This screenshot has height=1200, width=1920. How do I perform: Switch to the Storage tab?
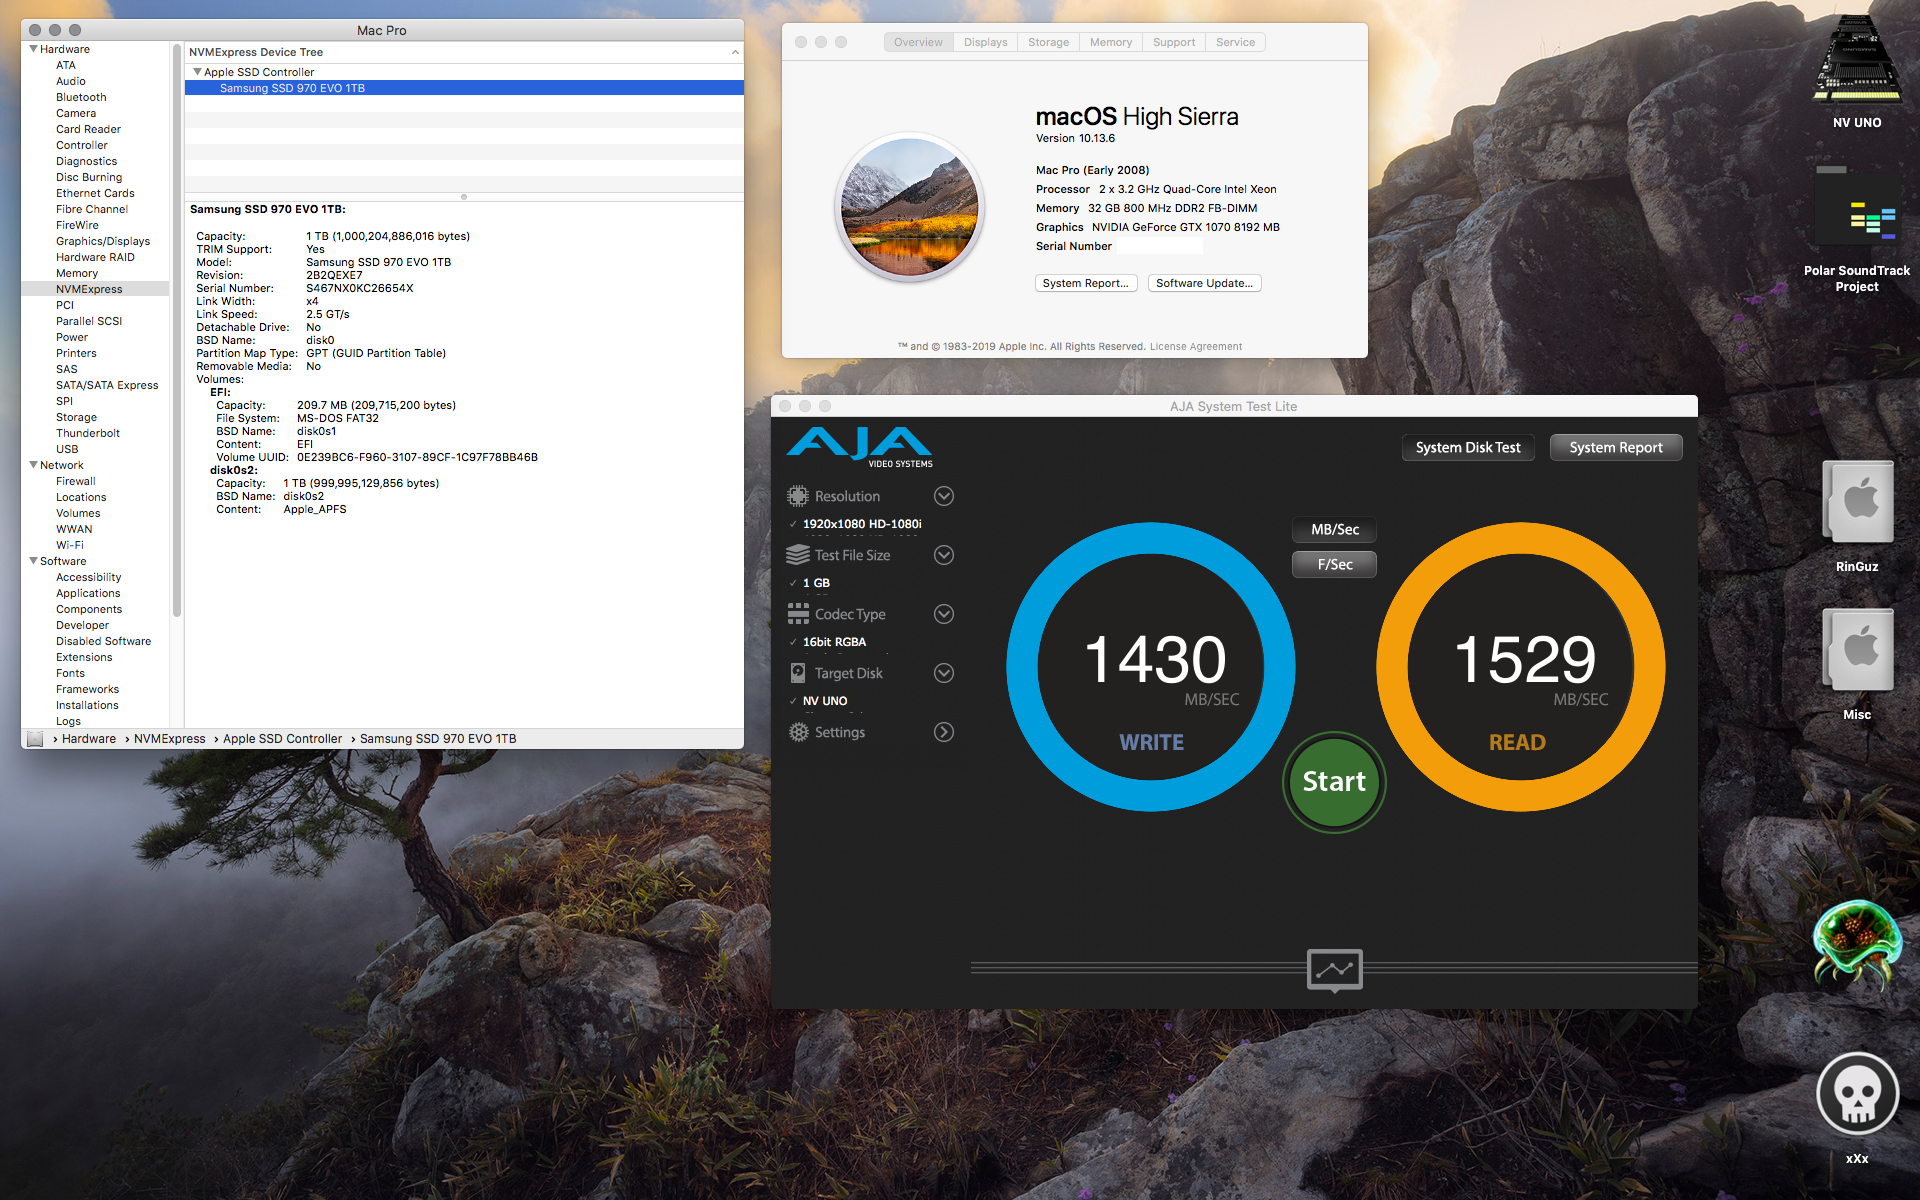1048,42
